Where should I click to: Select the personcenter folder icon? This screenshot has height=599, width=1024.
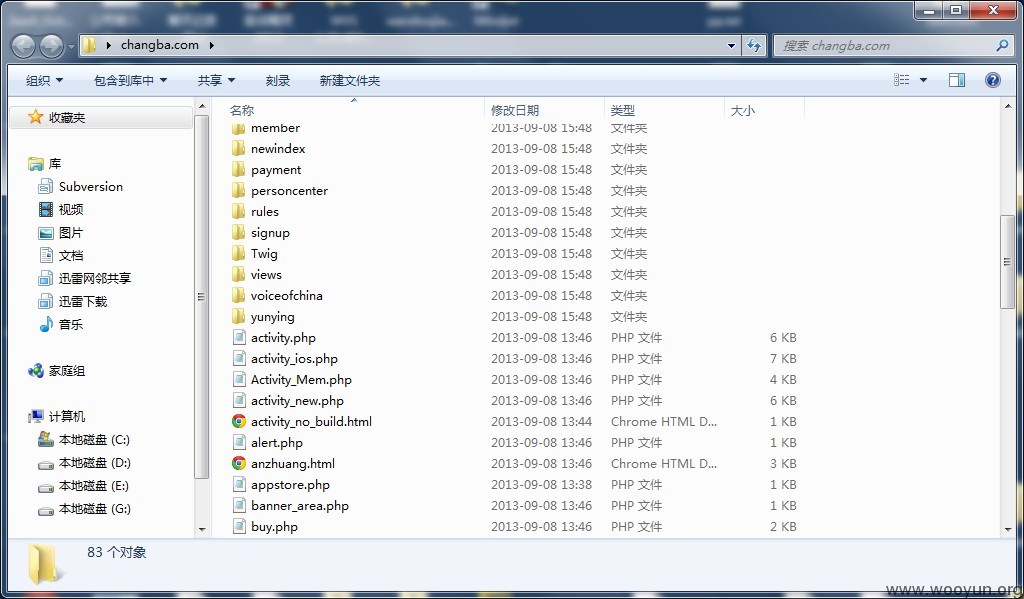(238, 190)
